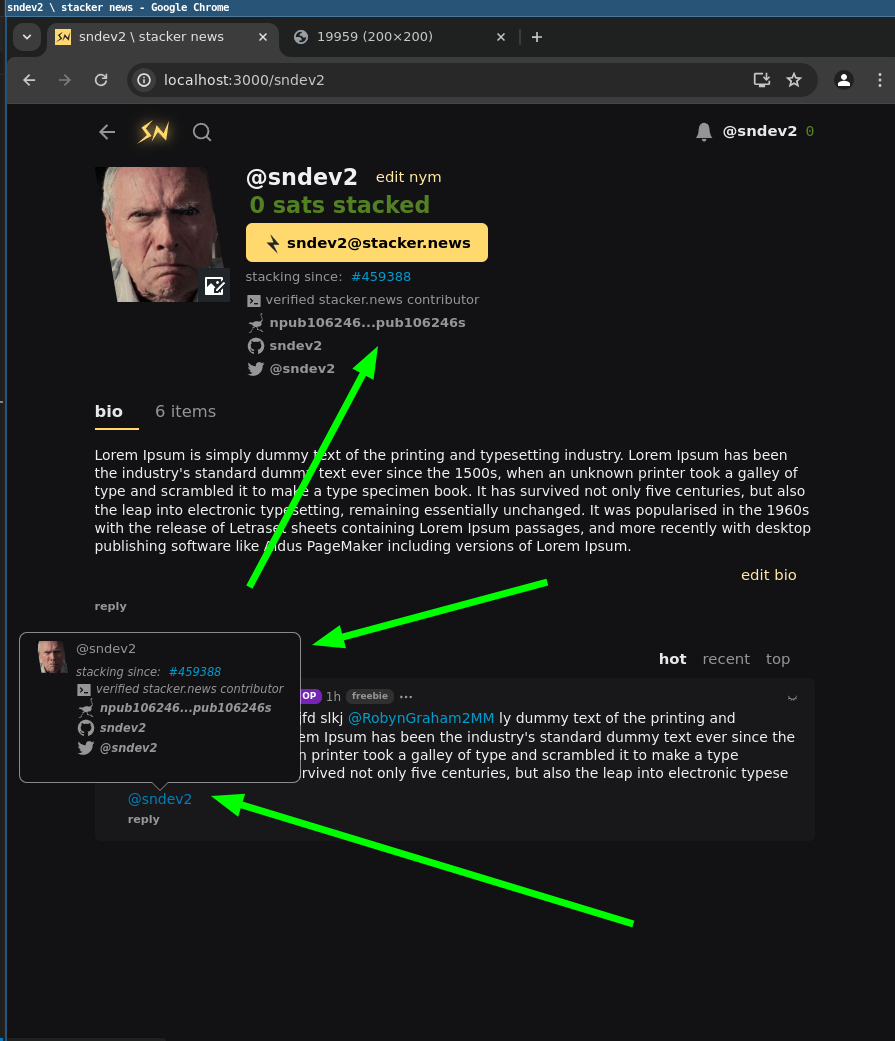Bookmark this page with star icon
The width and height of the screenshot is (895, 1041).
pos(794,80)
